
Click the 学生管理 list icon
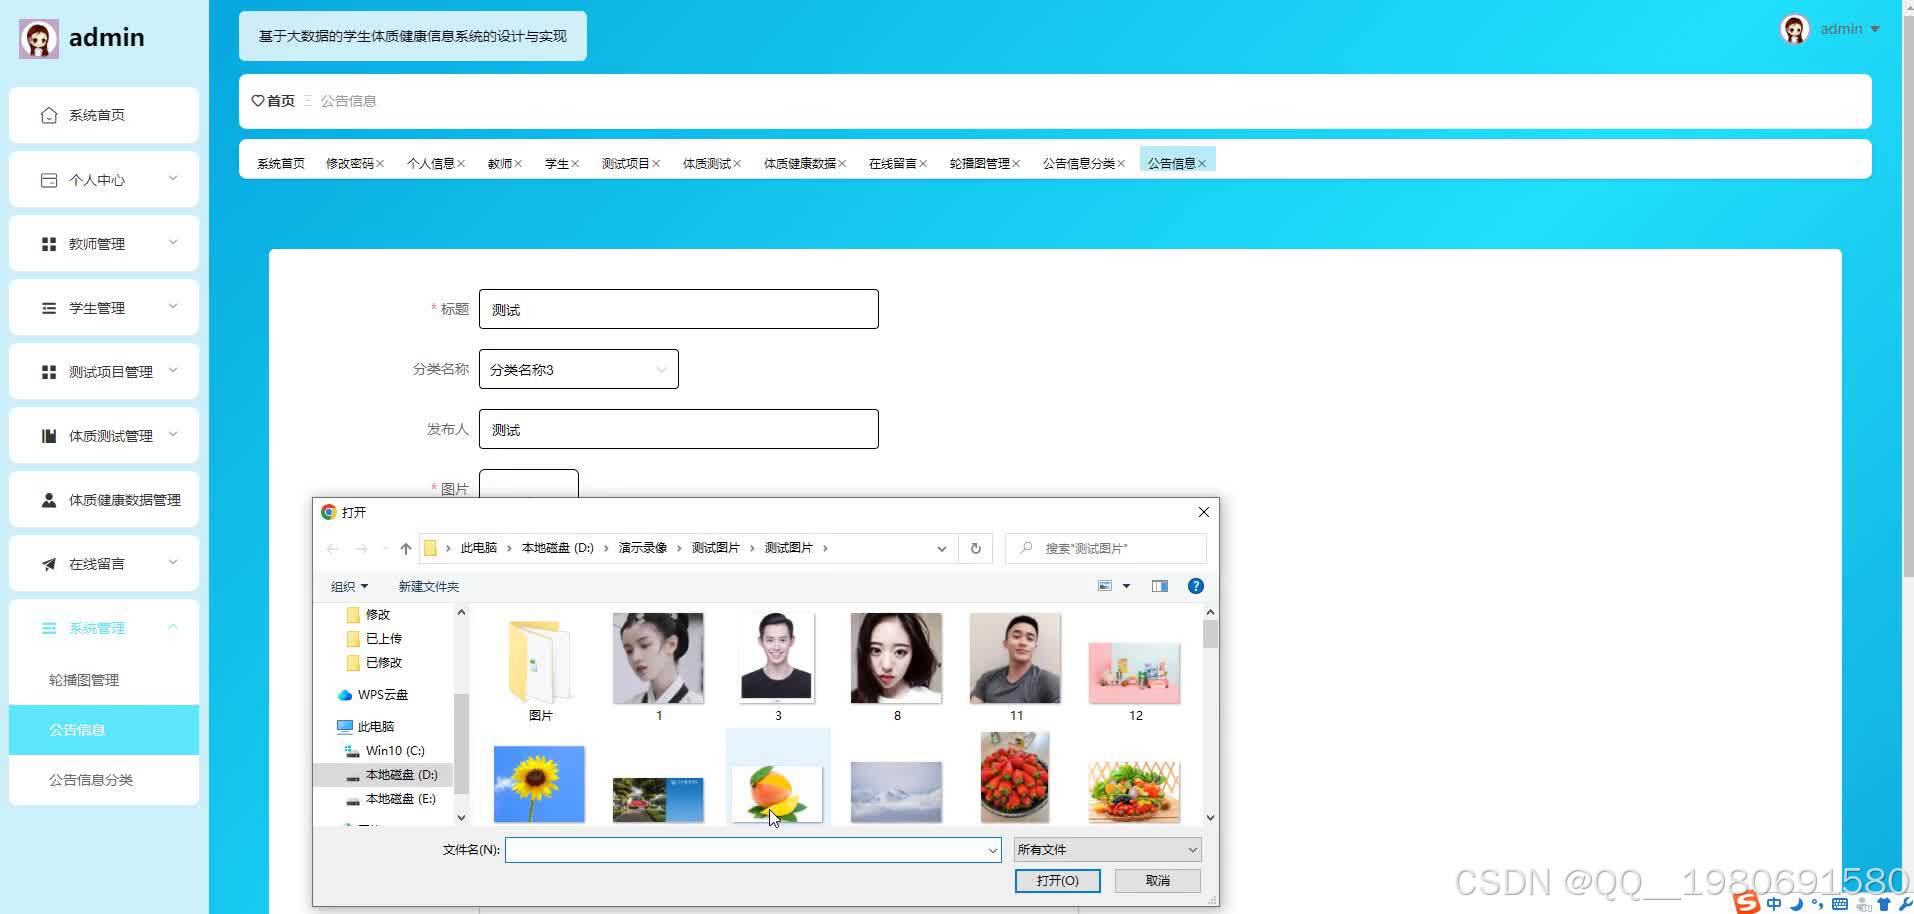point(48,308)
